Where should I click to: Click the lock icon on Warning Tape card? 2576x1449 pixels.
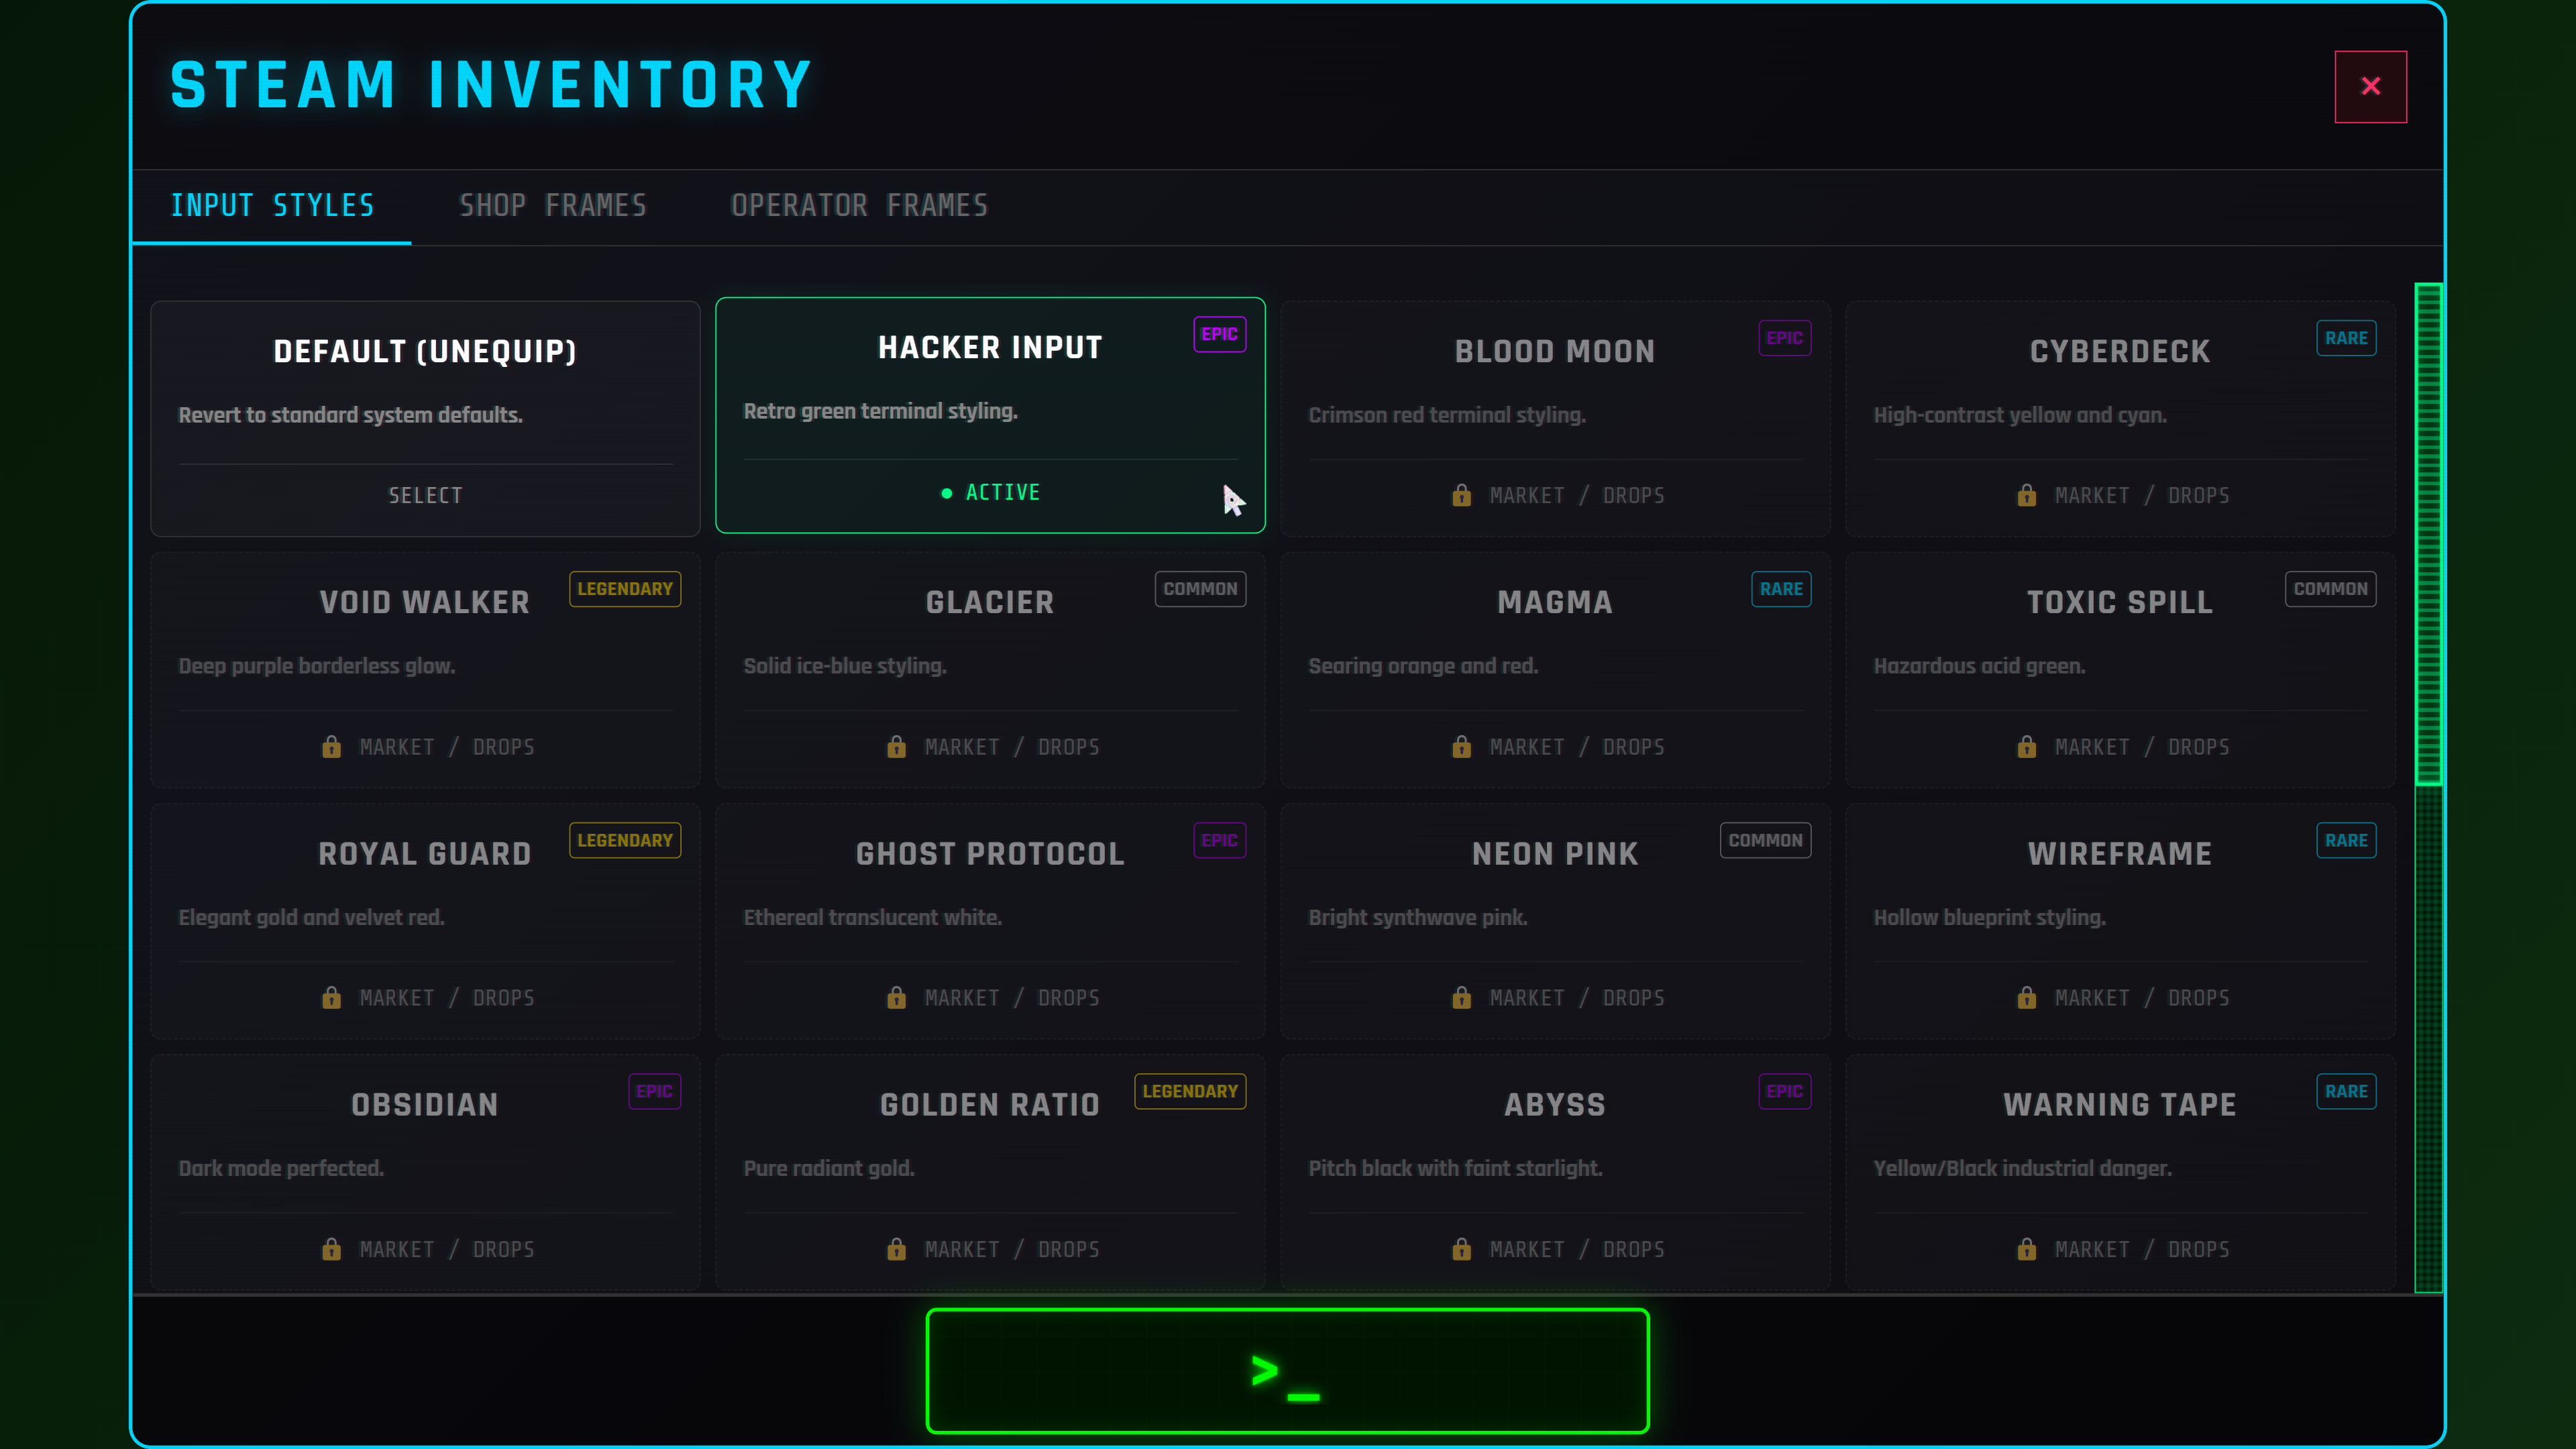tap(2026, 1249)
